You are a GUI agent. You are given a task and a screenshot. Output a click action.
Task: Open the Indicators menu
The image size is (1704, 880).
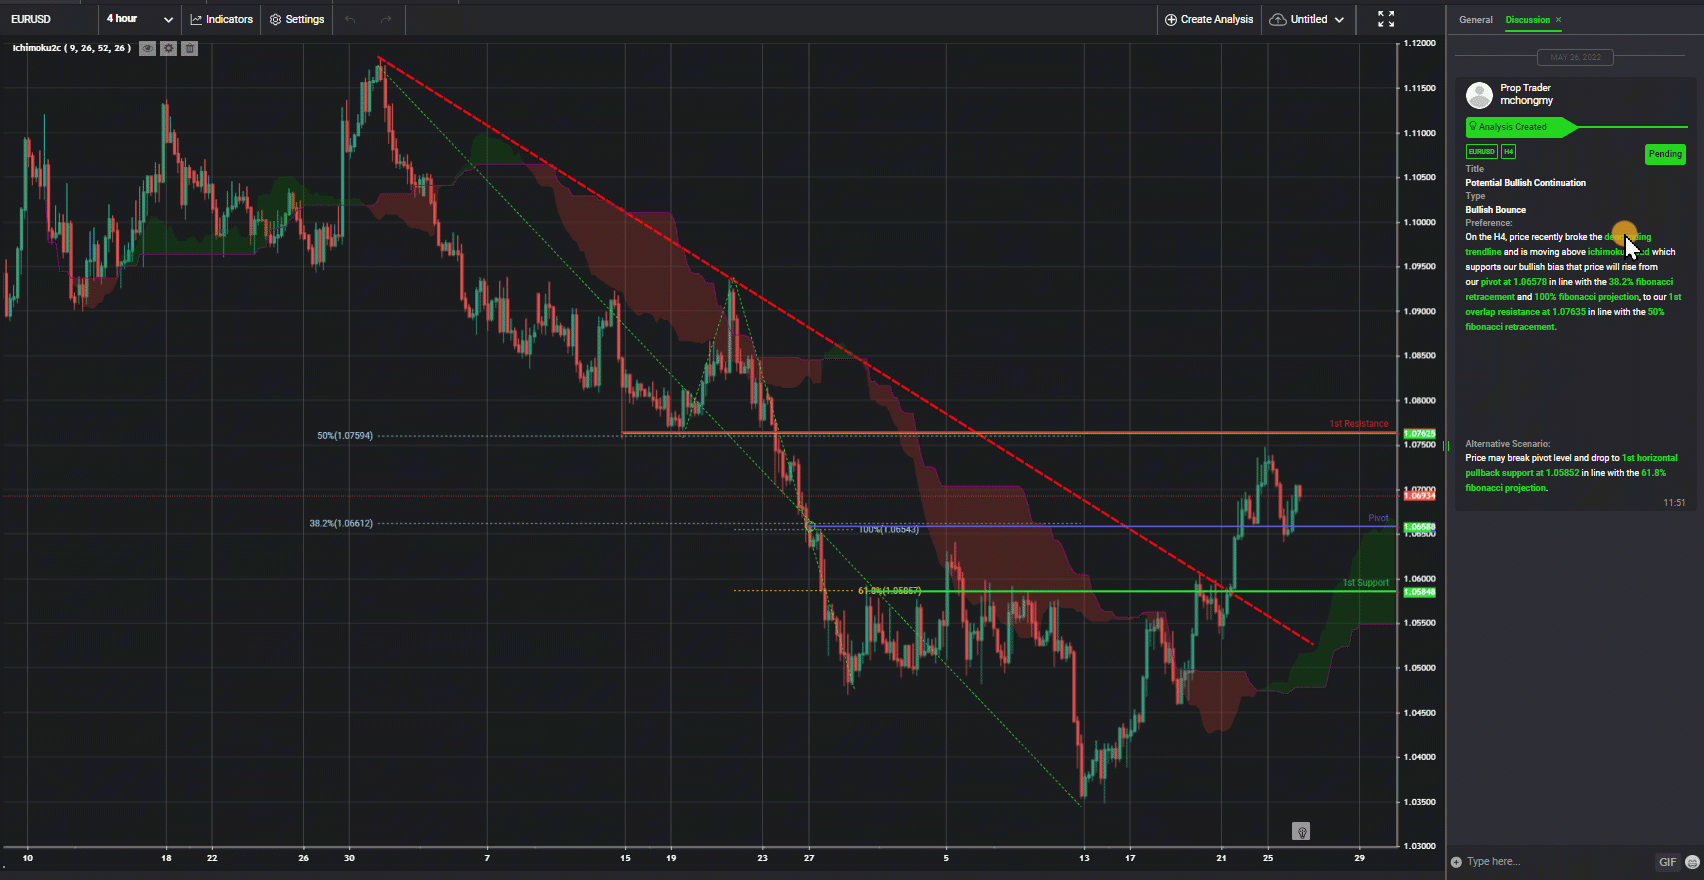pos(221,19)
